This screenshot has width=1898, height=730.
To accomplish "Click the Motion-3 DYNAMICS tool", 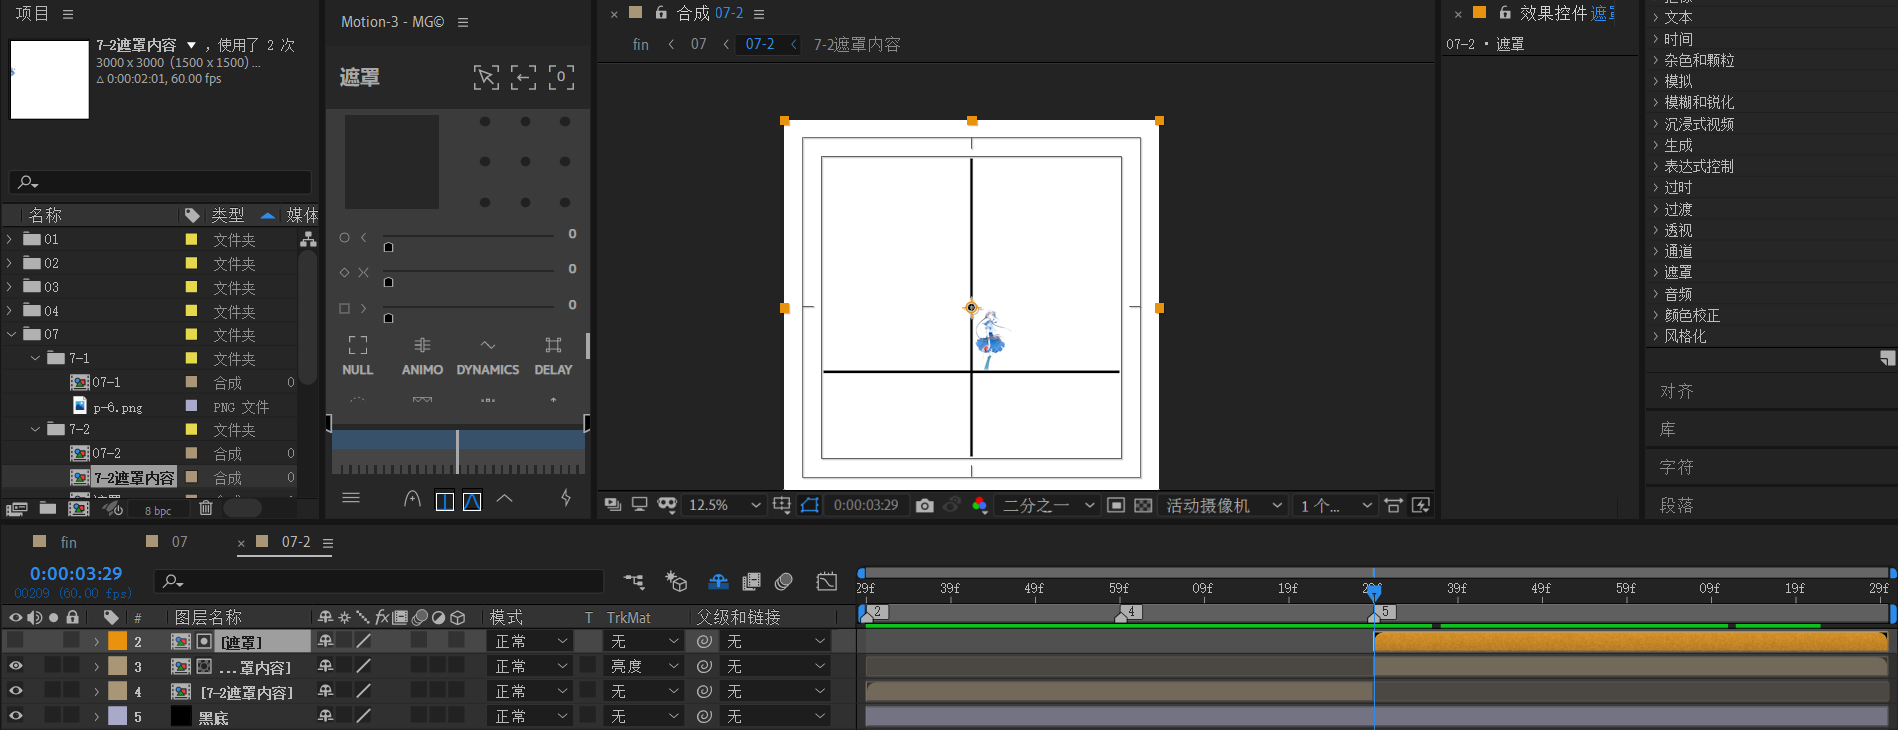I will 487,356.
